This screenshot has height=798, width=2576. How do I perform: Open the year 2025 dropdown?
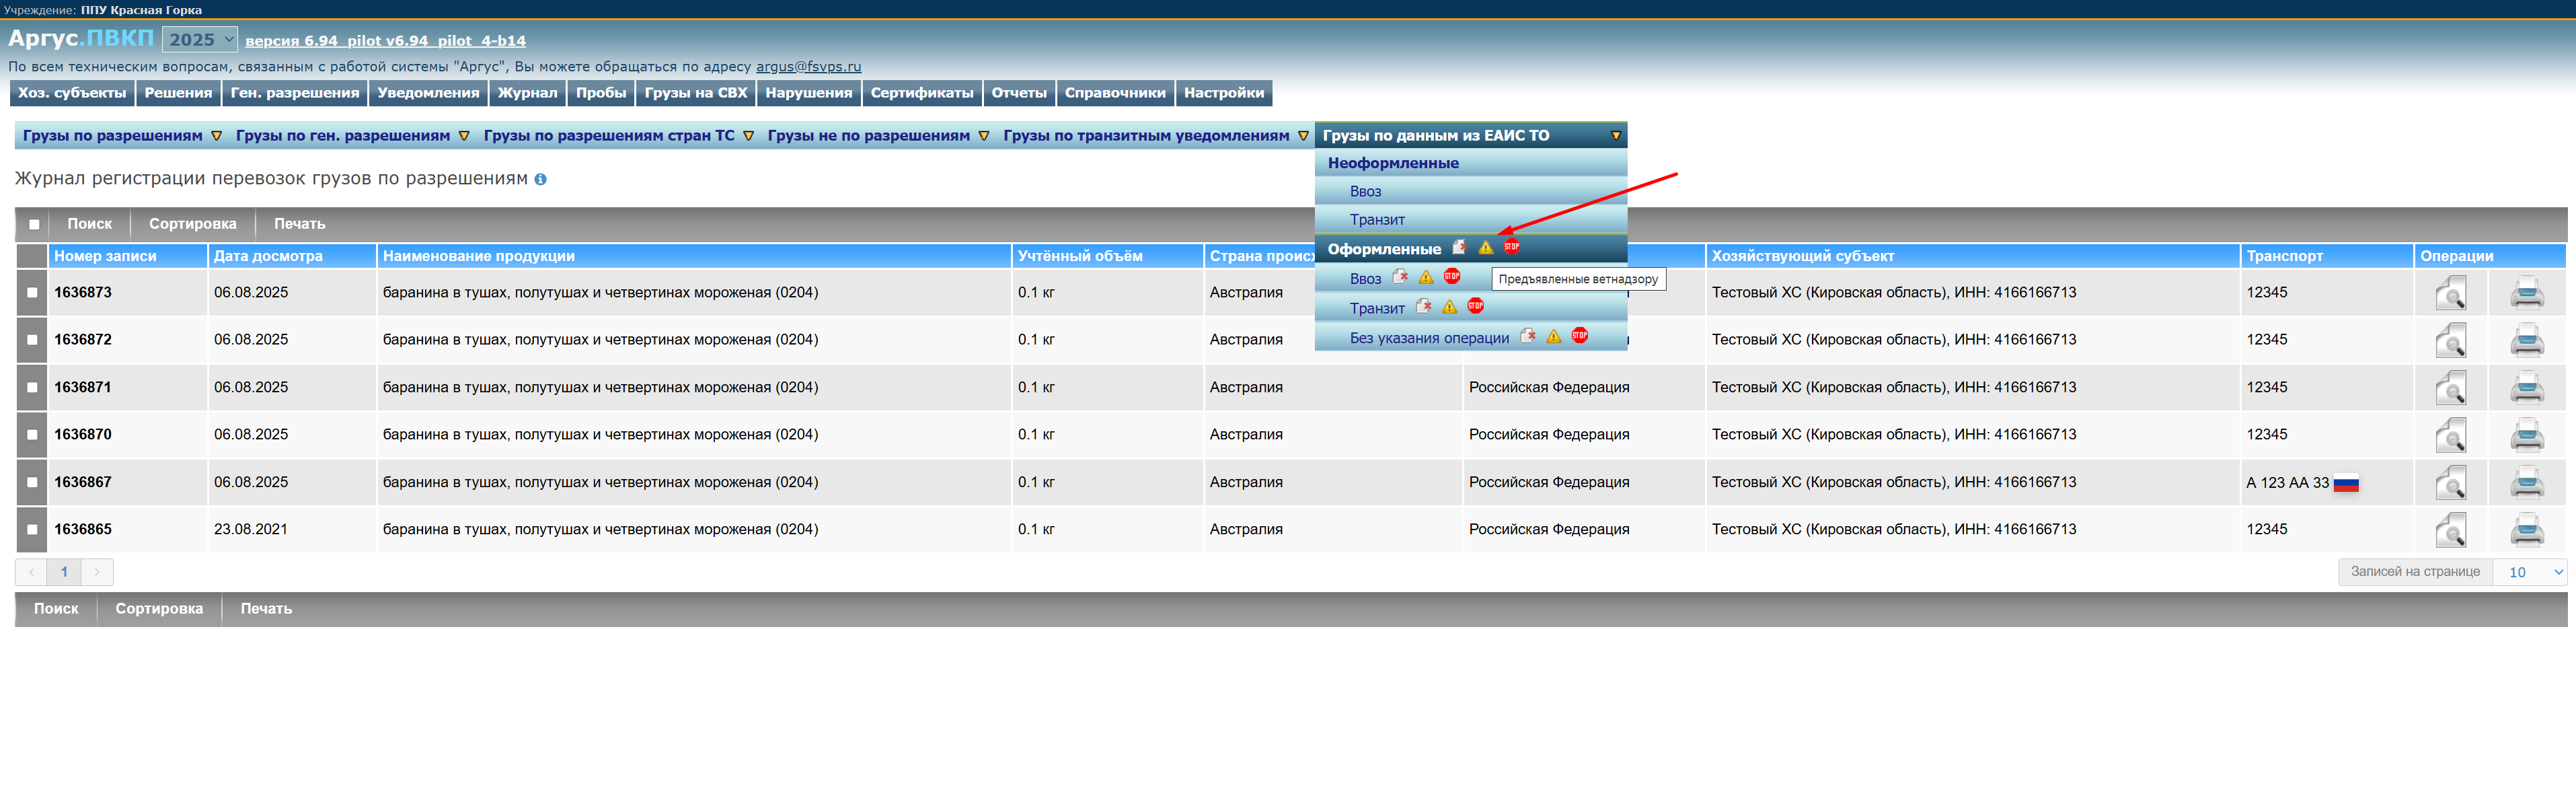pos(200,40)
